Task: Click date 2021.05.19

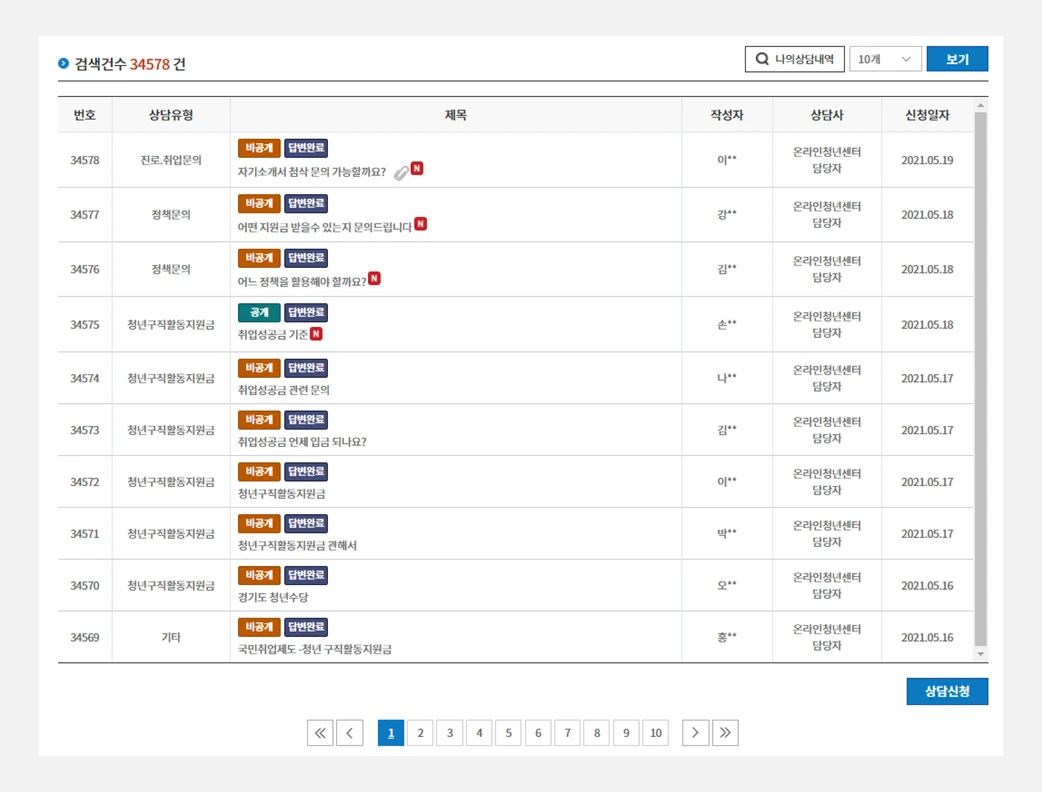Action: click(x=927, y=160)
